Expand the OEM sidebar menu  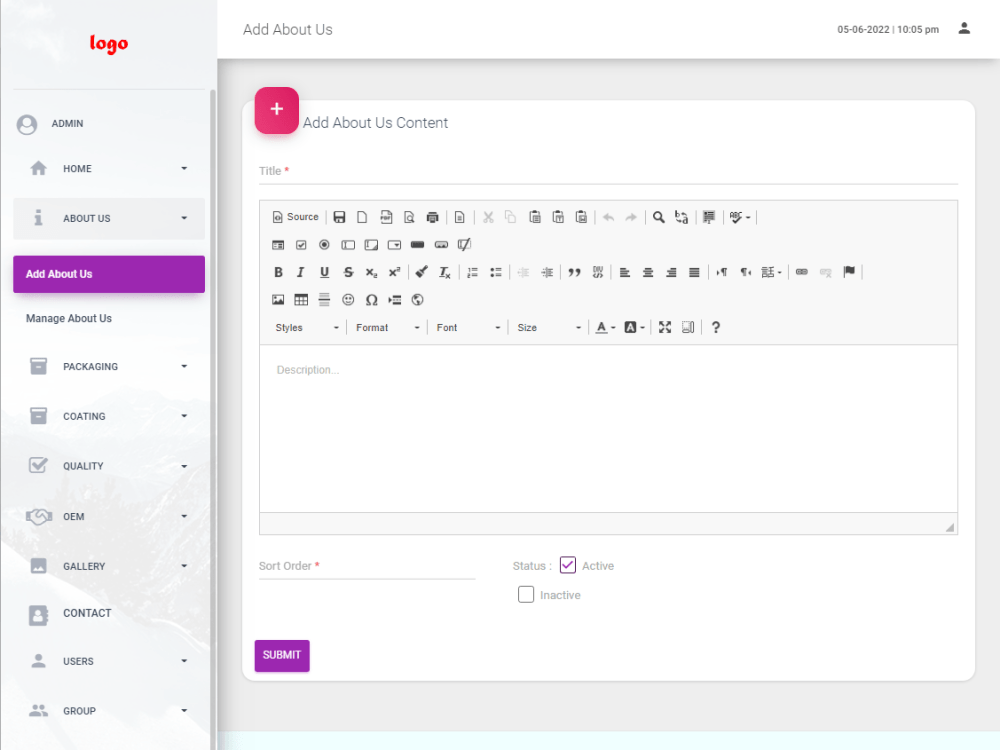click(109, 516)
